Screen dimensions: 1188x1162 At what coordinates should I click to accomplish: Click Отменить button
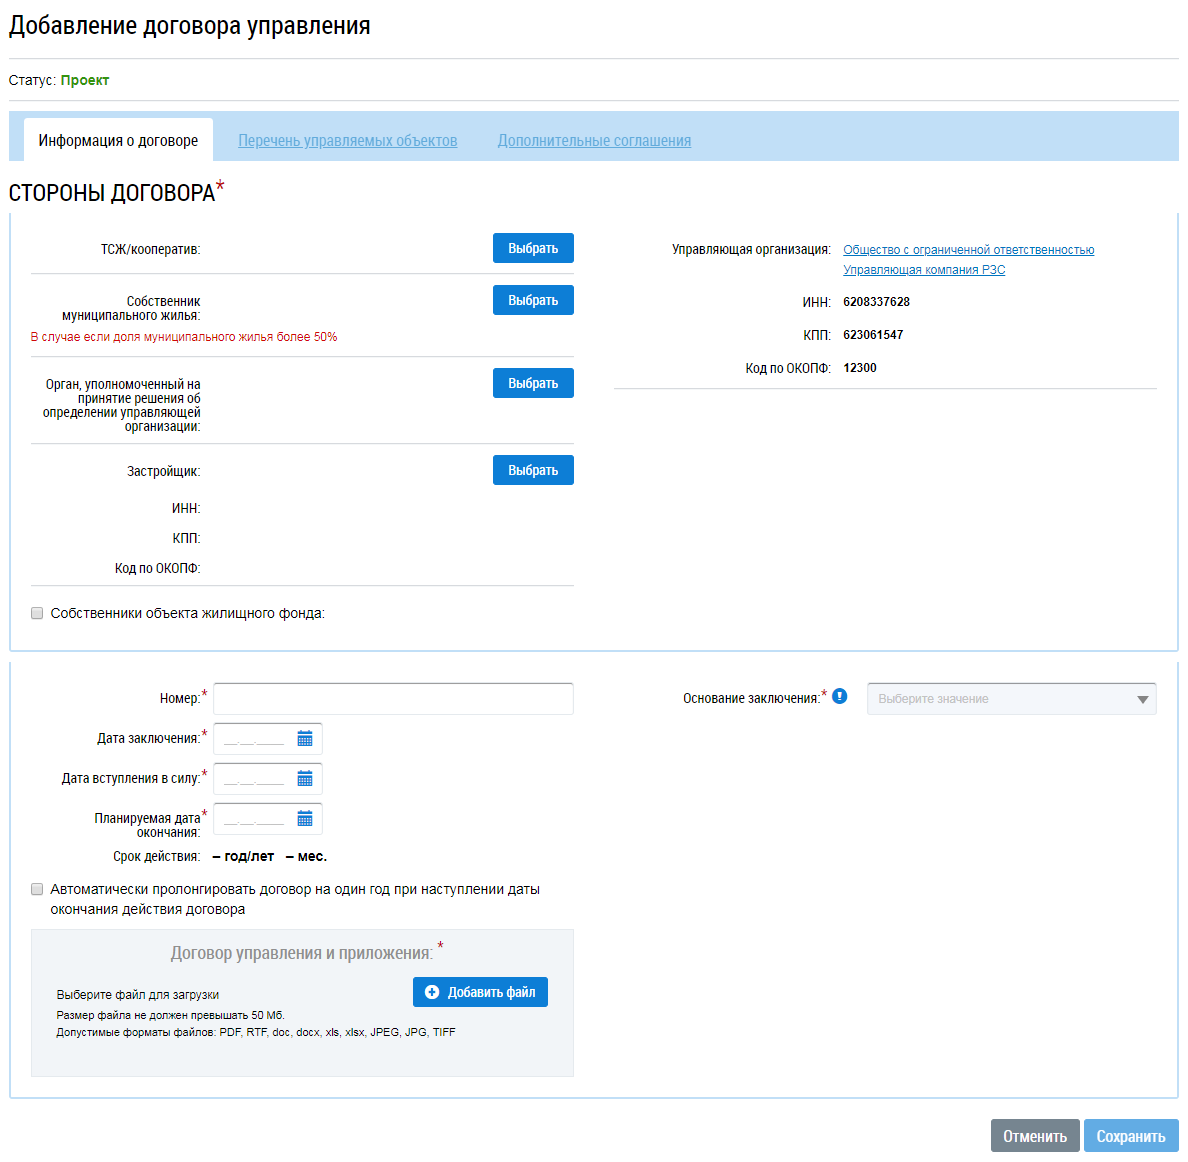1035,1136
